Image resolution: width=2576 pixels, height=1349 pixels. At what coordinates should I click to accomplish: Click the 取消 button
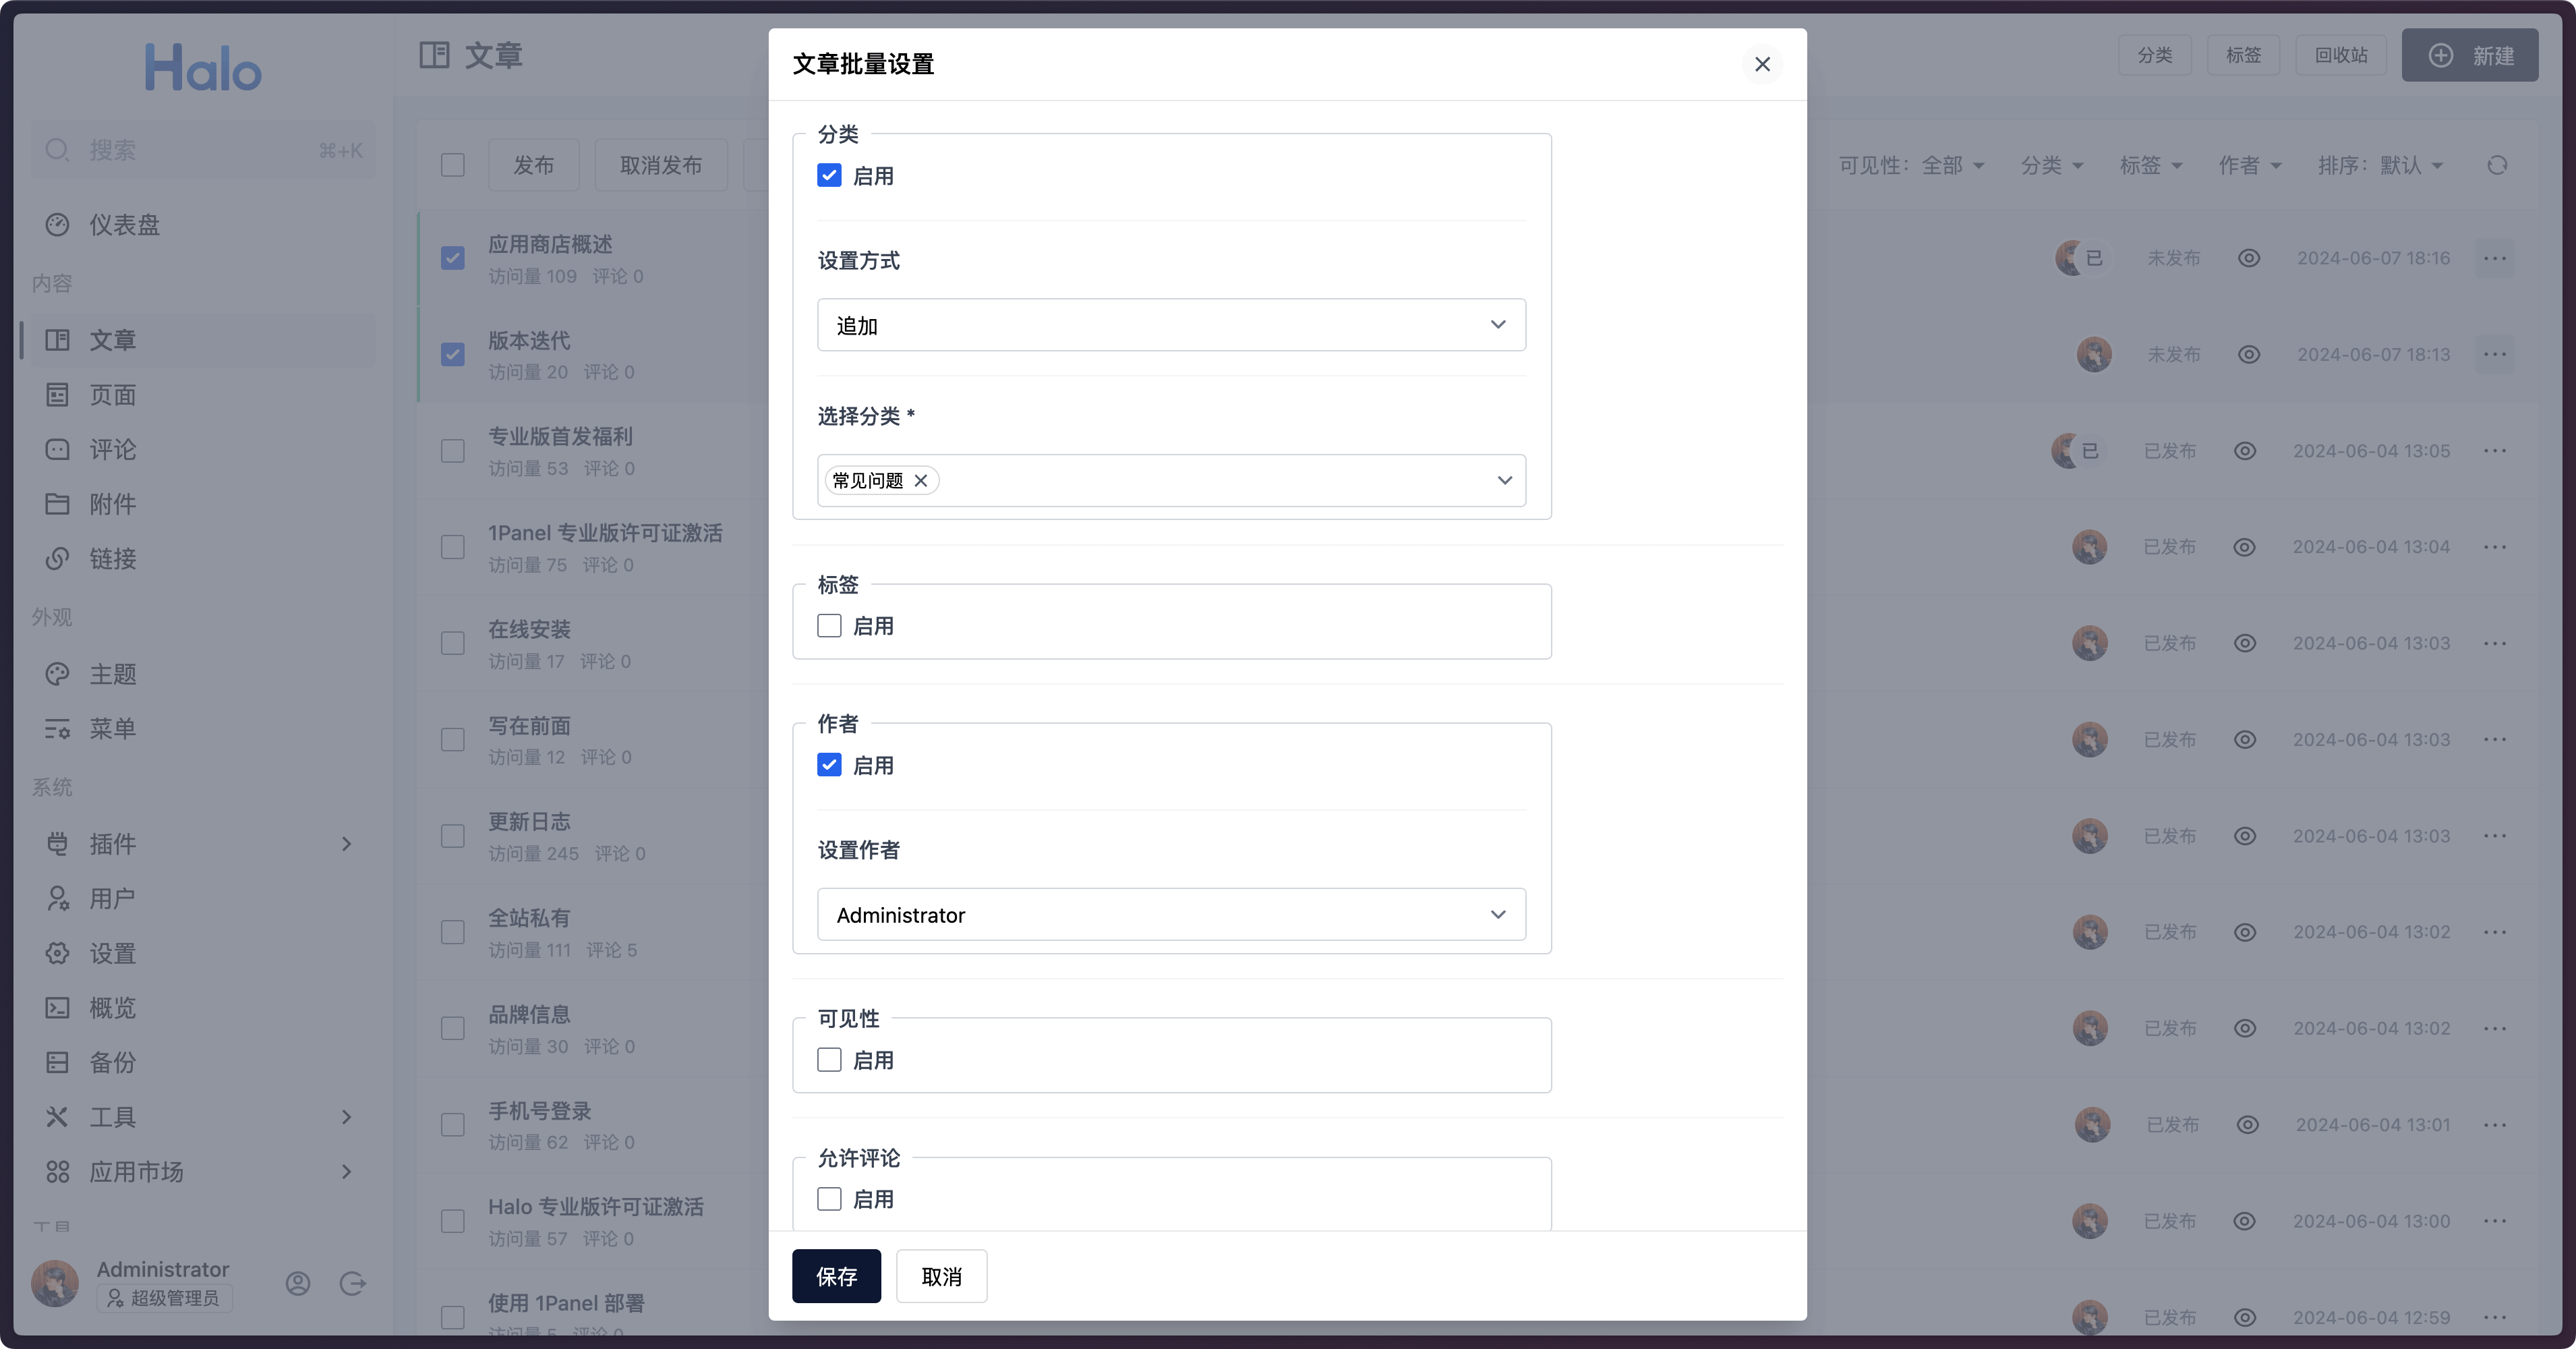click(x=941, y=1276)
